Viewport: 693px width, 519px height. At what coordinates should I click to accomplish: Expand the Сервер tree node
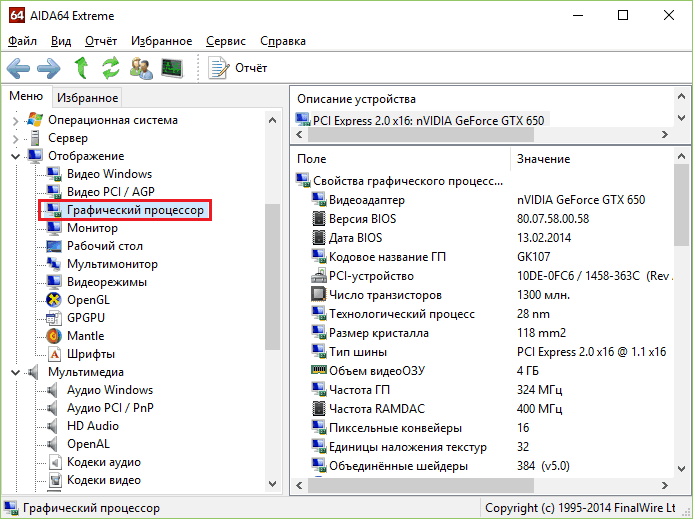click(15, 139)
